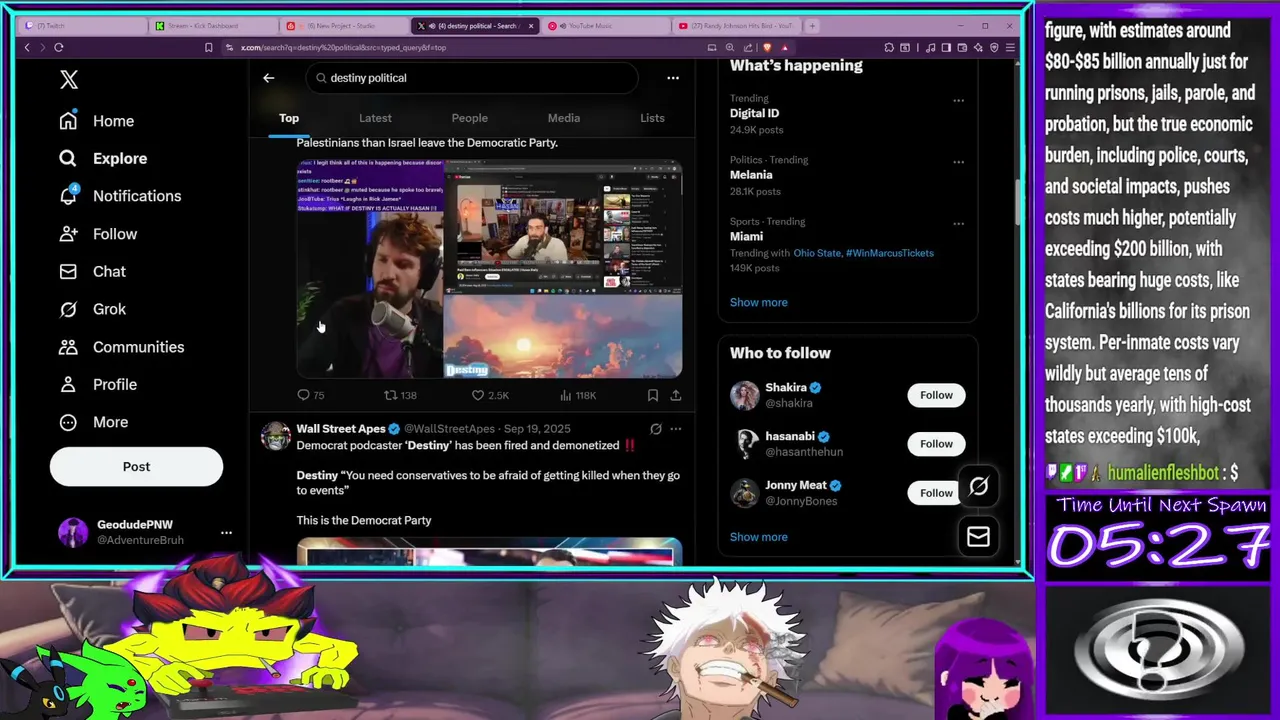Open Shakira's profile from suggestions

coord(786,388)
